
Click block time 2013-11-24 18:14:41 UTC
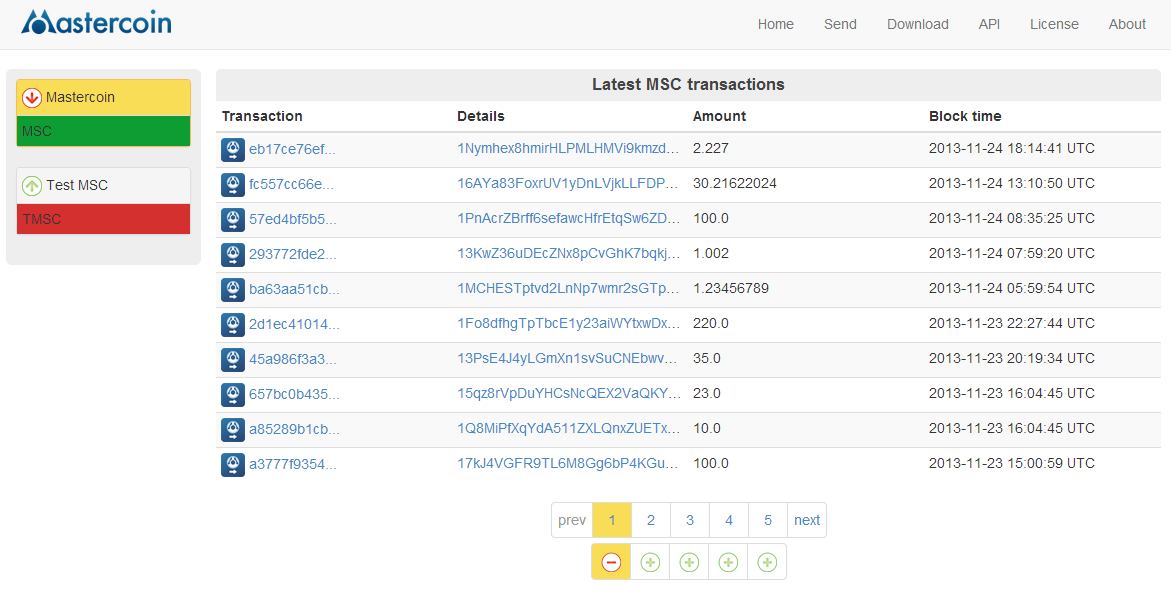pyautogui.click(x=1012, y=148)
